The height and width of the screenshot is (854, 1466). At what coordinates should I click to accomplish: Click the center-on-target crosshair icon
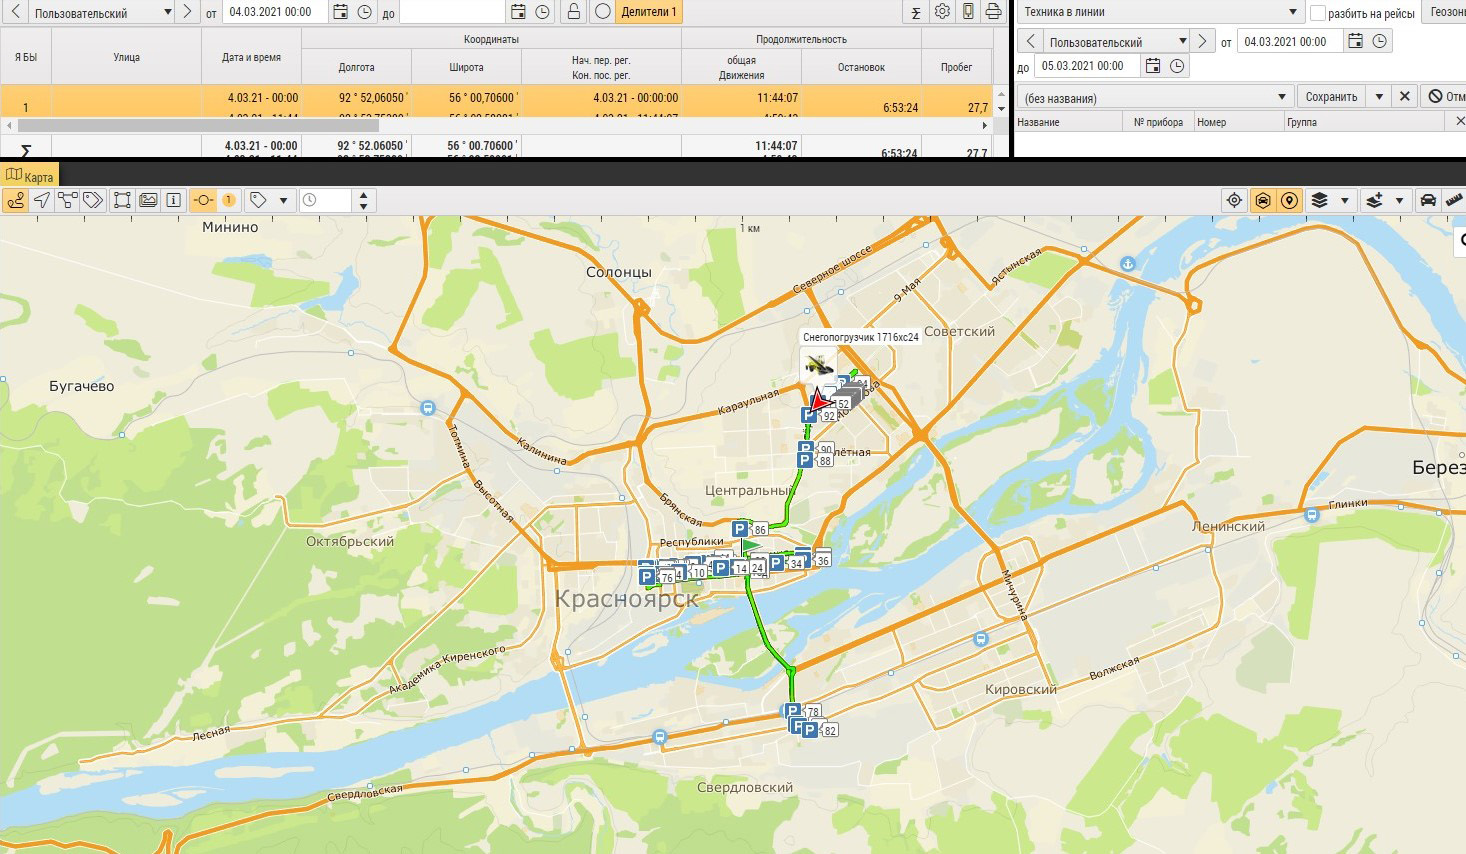point(1235,200)
